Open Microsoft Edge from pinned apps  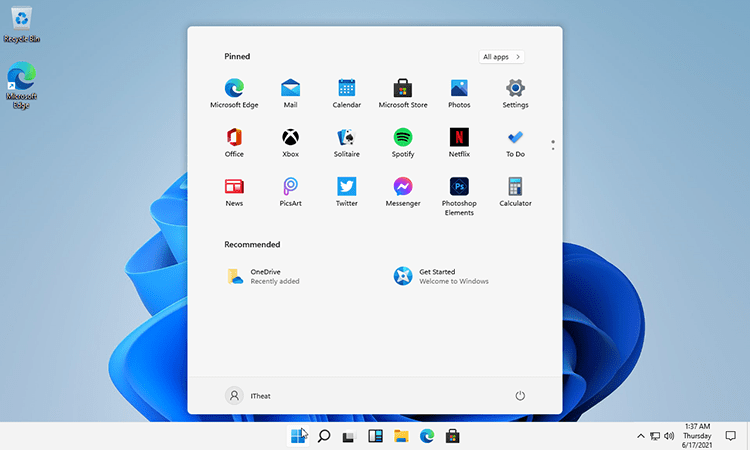(234, 88)
